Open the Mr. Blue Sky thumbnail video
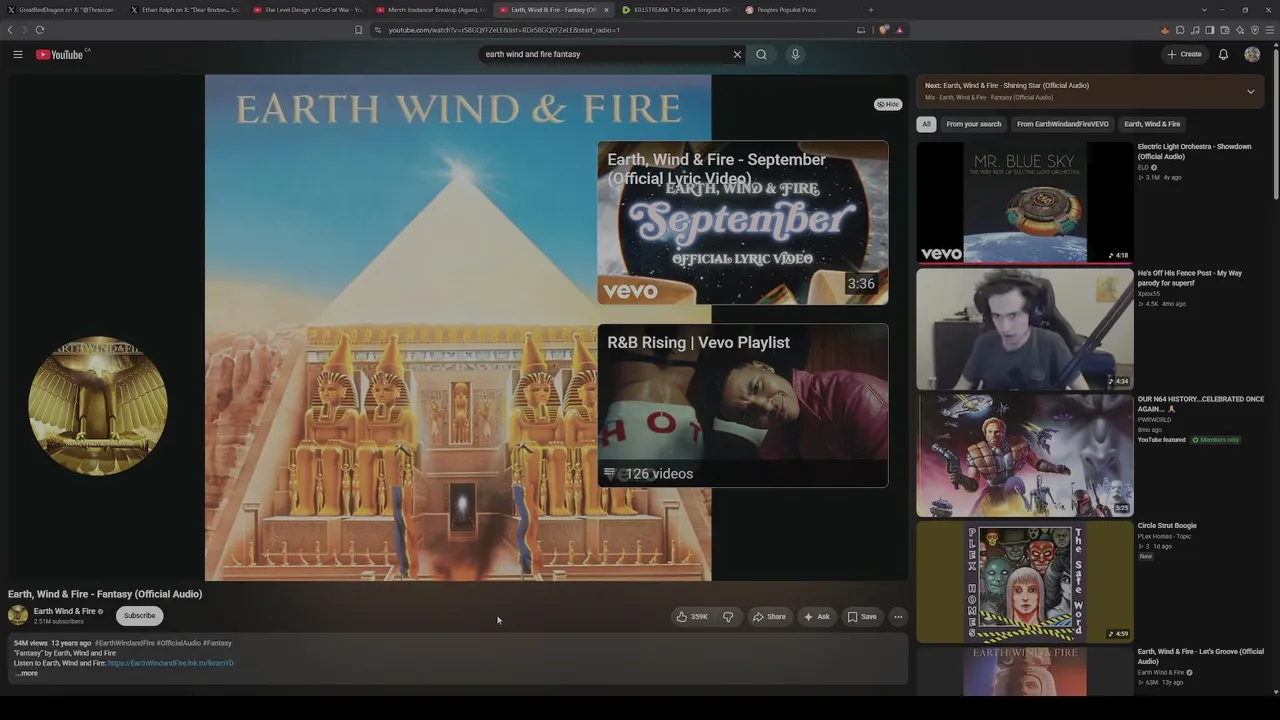 pos(1025,203)
